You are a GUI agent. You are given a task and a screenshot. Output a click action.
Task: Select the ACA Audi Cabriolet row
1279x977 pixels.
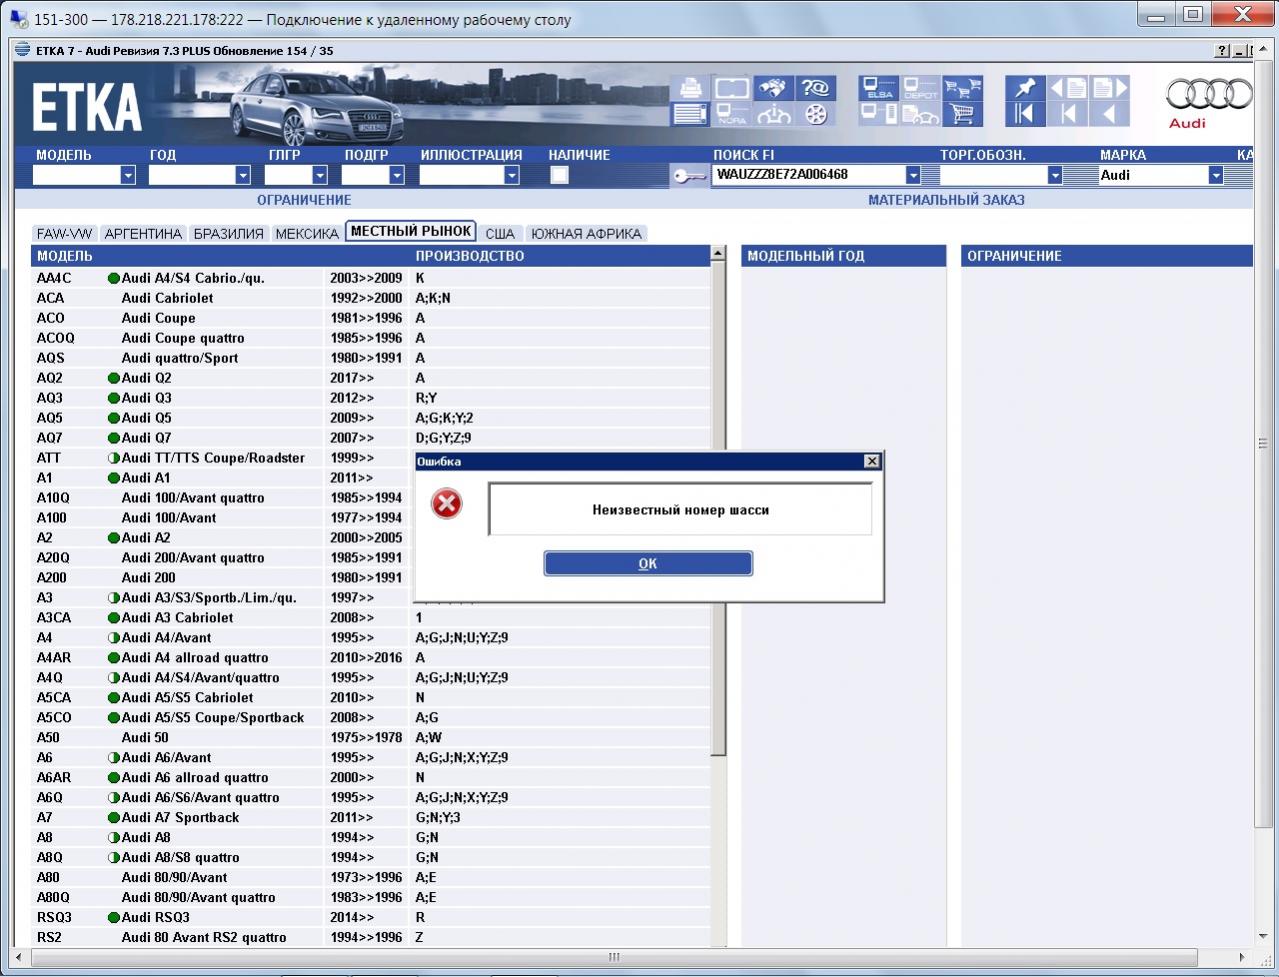pyautogui.click(x=370, y=298)
